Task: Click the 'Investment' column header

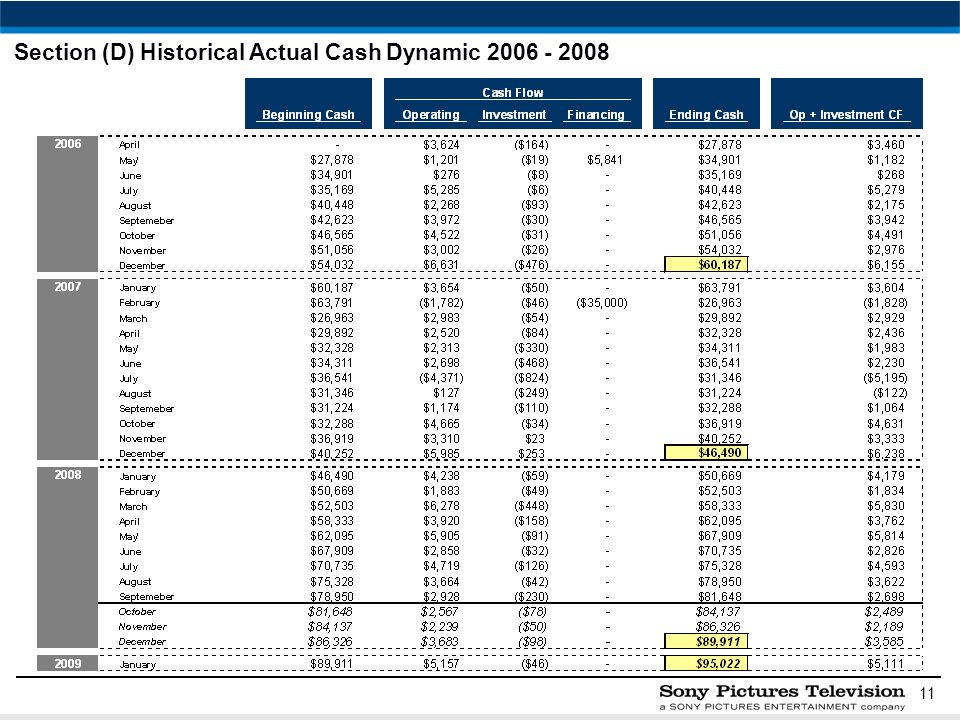Action: tap(514, 114)
